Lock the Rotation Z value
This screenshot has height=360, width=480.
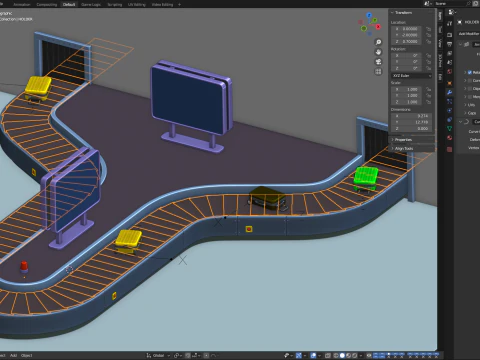pos(429,68)
